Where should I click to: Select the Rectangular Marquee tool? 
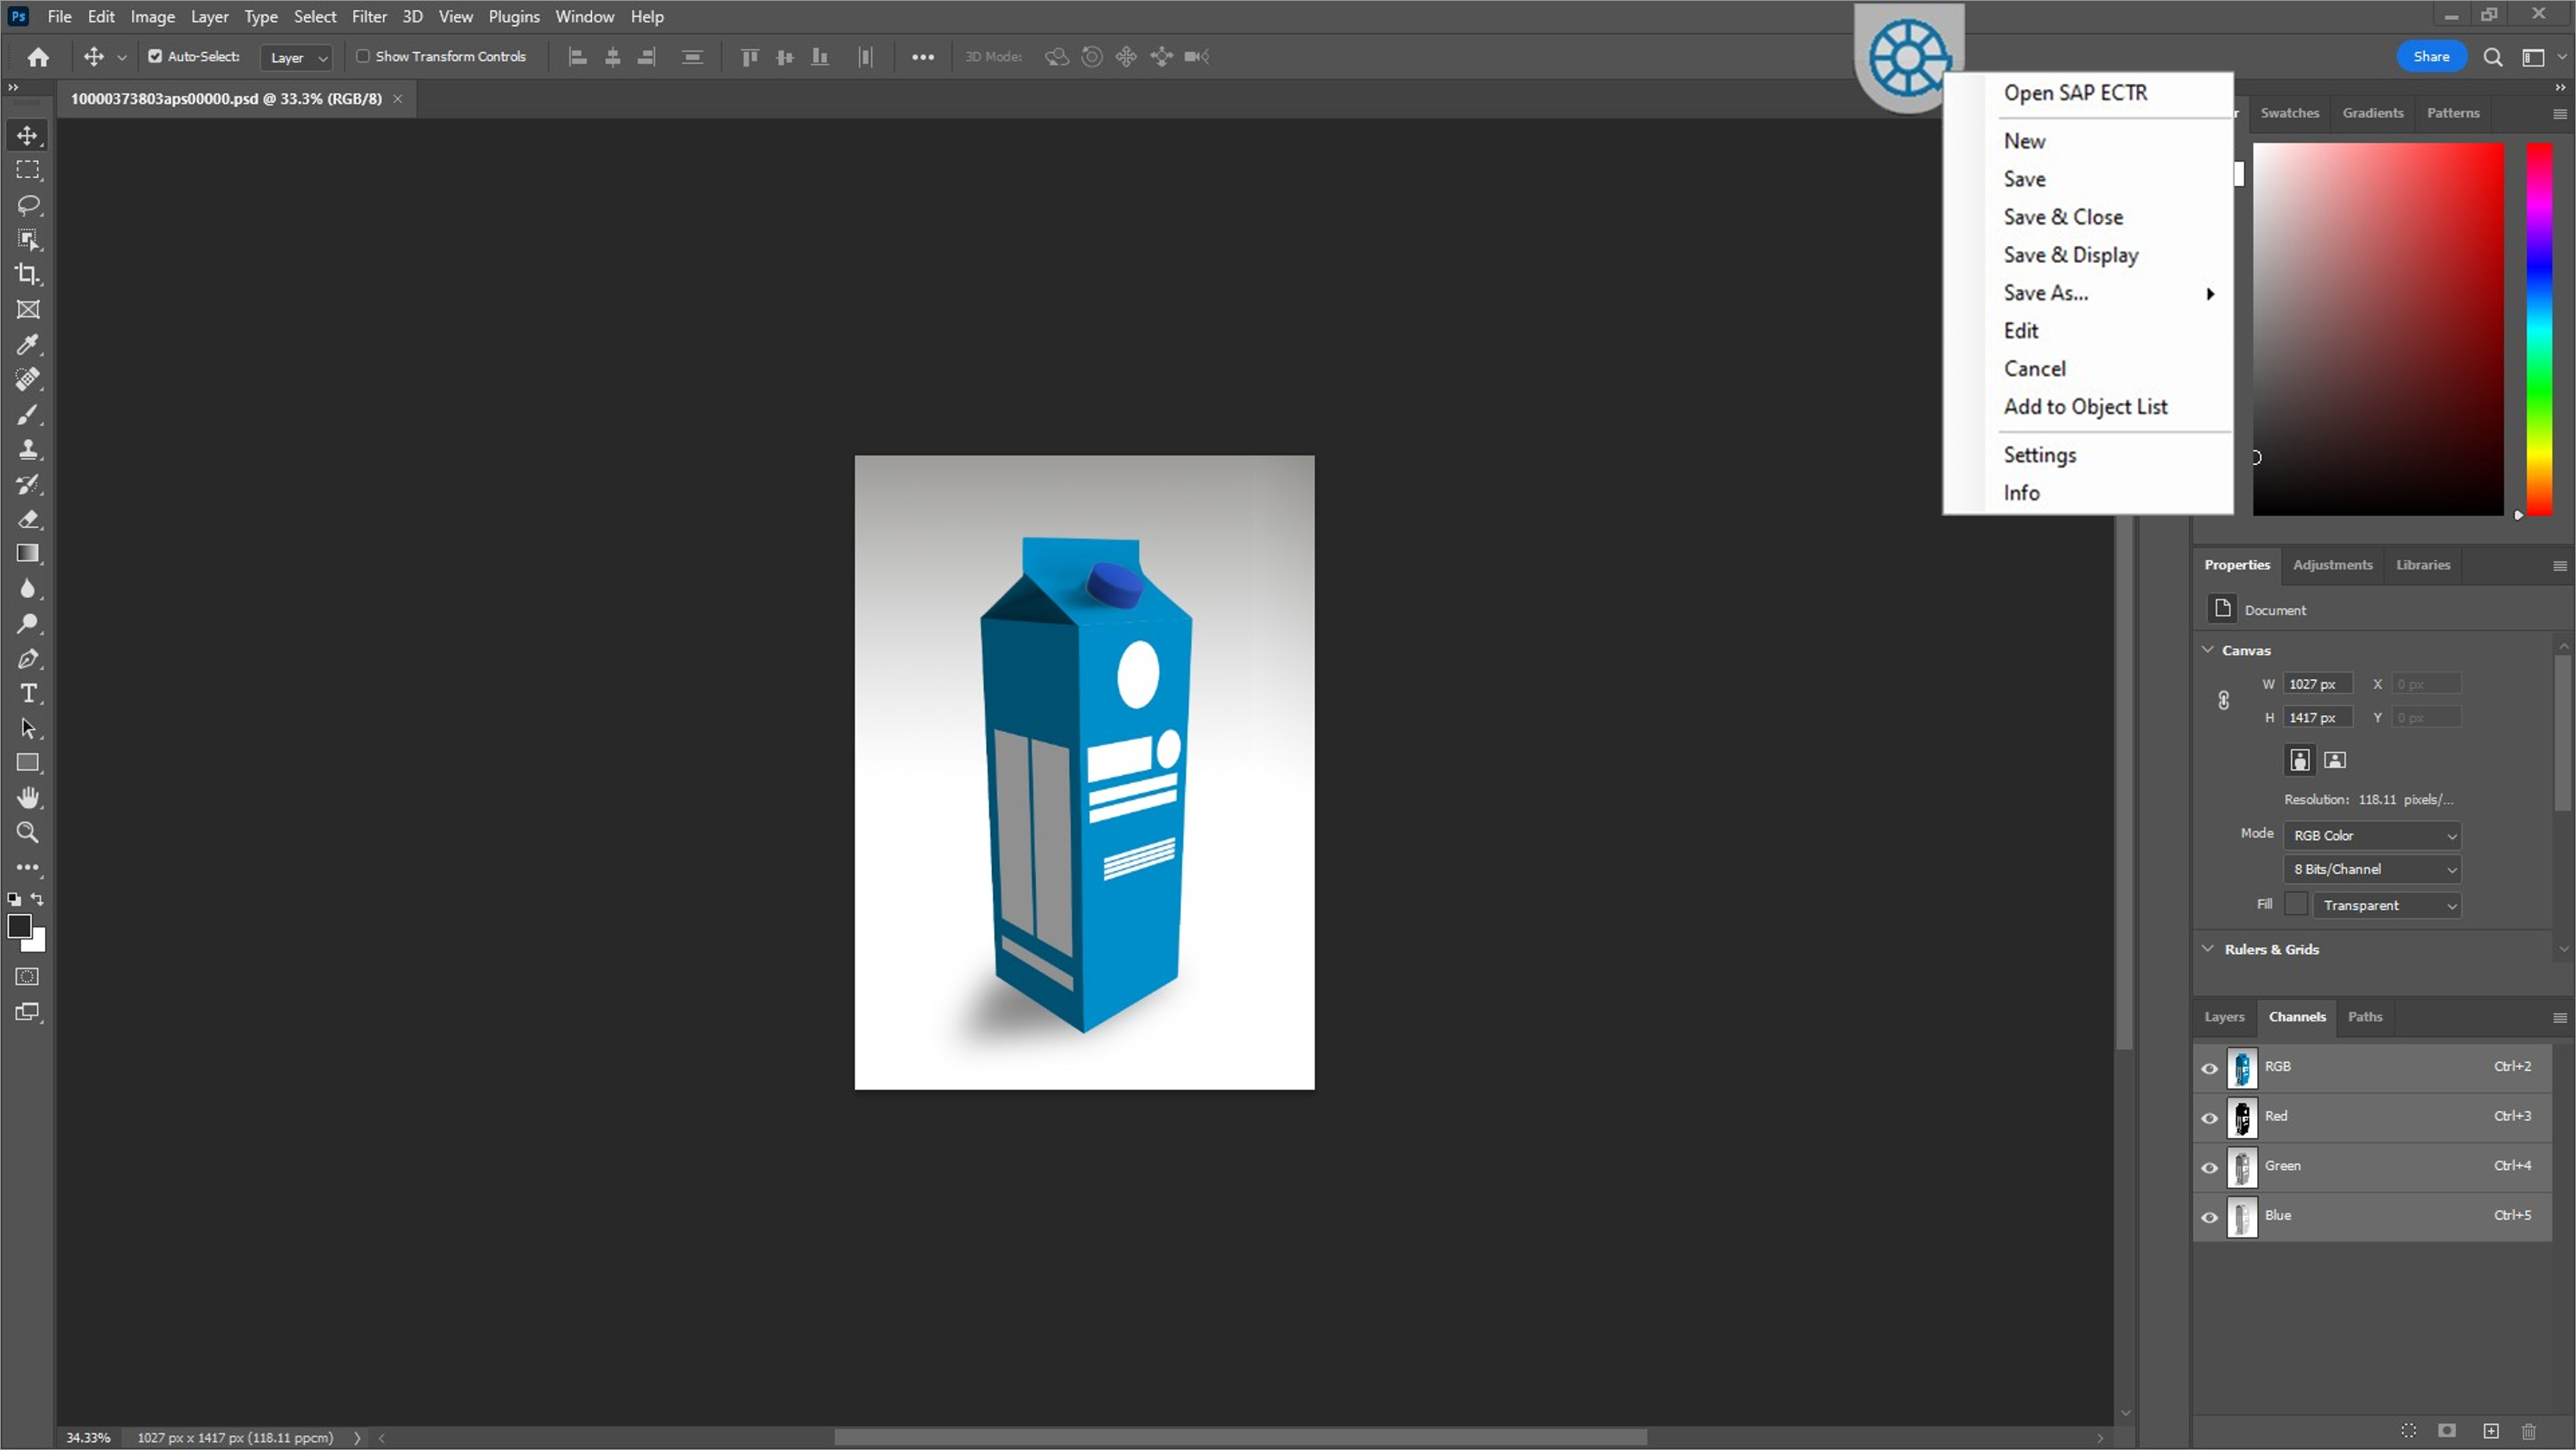pos(27,170)
